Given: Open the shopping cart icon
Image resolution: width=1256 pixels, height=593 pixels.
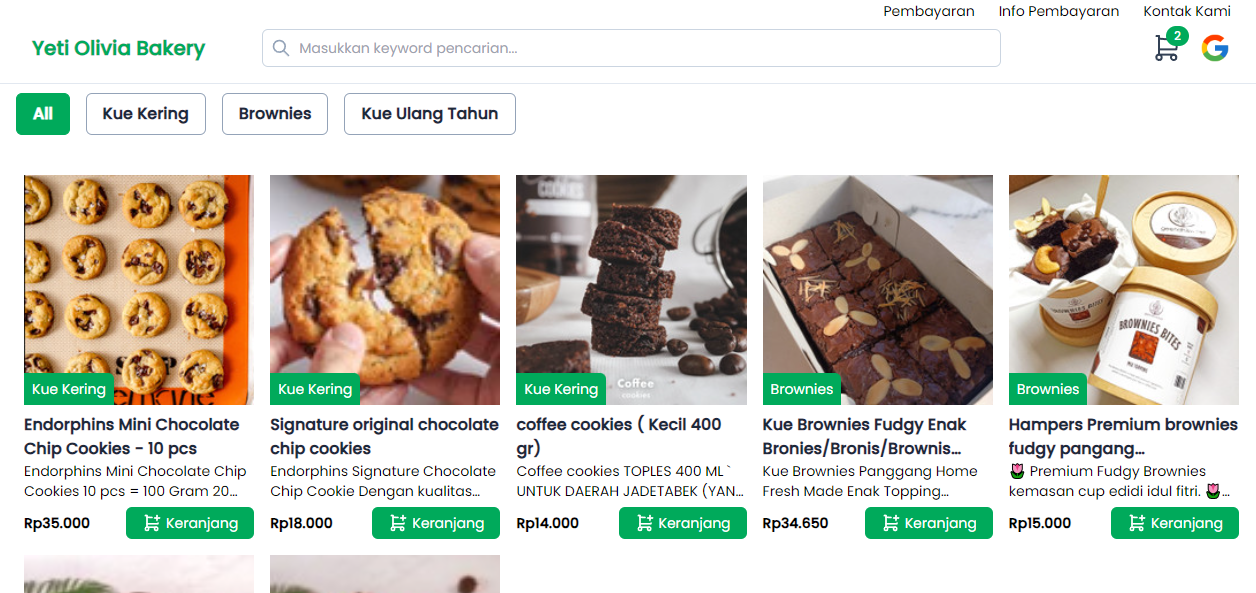Looking at the screenshot, I should 1166,48.
